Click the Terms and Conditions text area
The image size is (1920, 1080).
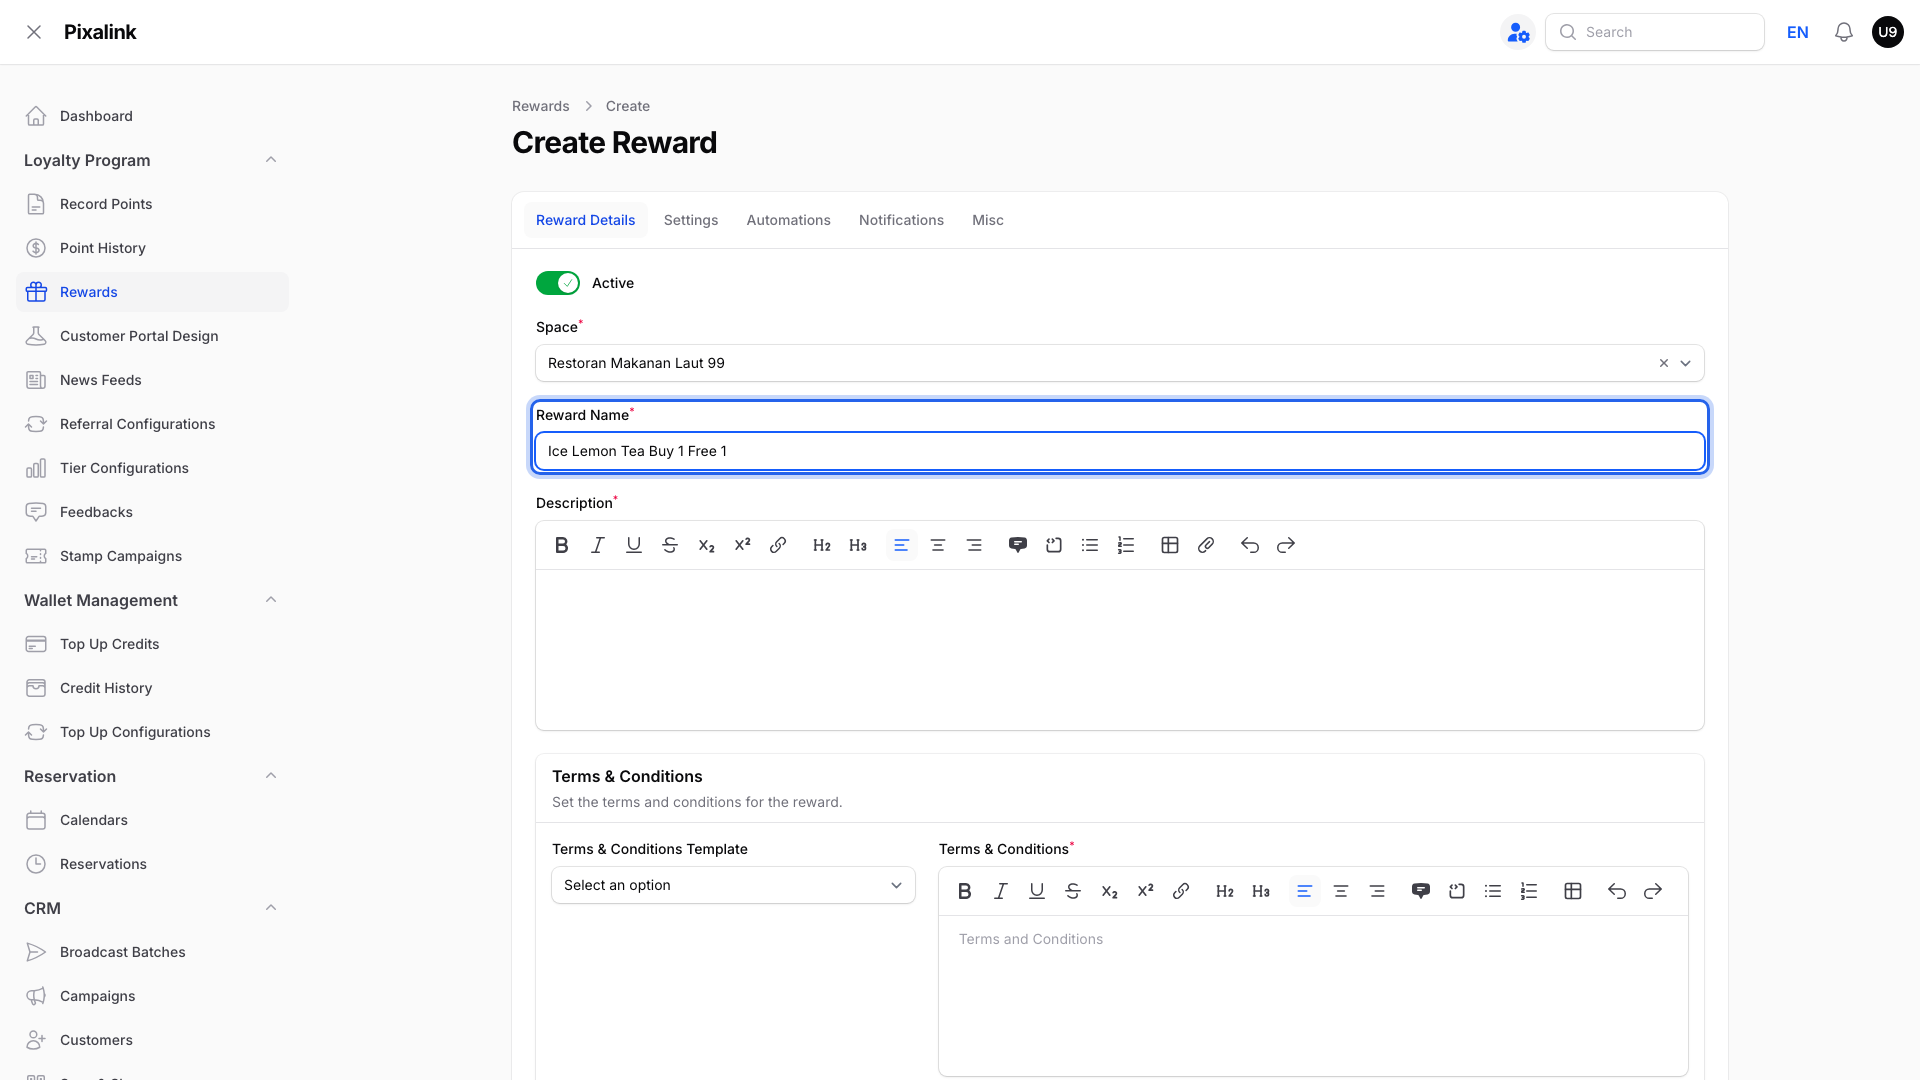[1313, 995]
